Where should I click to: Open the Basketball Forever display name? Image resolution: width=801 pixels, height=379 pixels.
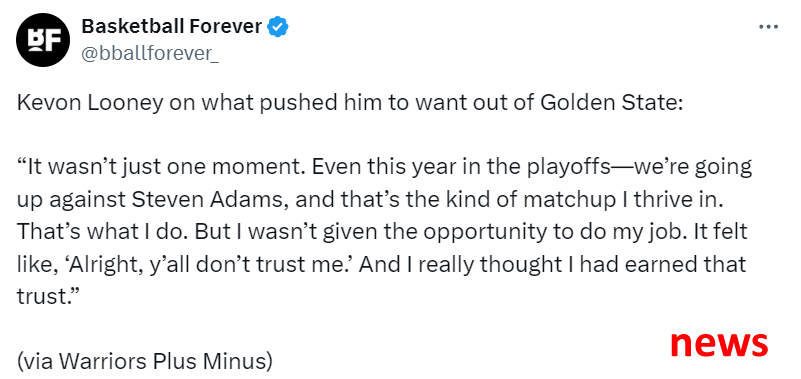pos(172,26)
